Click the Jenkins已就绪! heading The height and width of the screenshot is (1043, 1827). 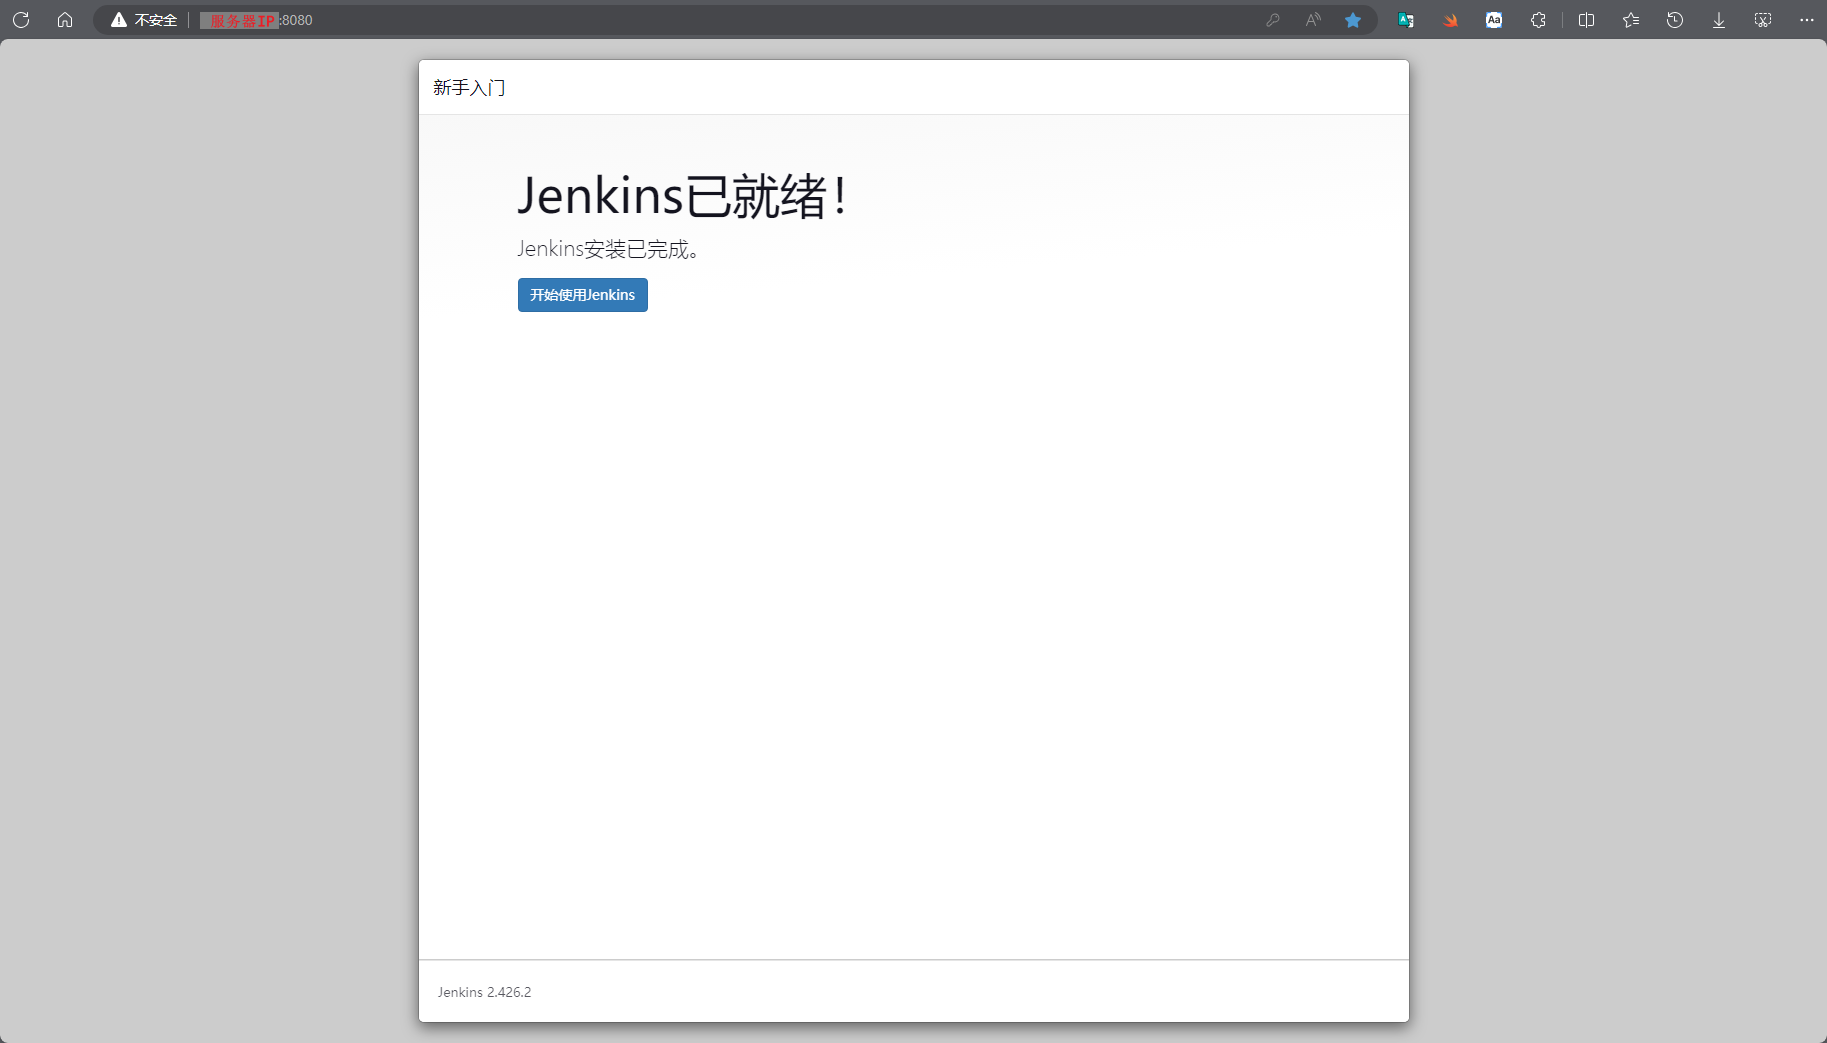tap(683, 195)
